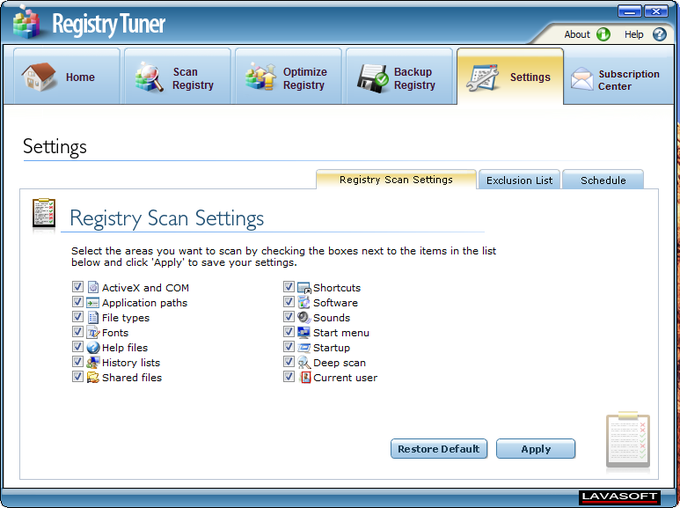Image resolution: width=680 pixels, height=508 pixels.
Task: Click the Startup icon
Action: pos(304,347)
